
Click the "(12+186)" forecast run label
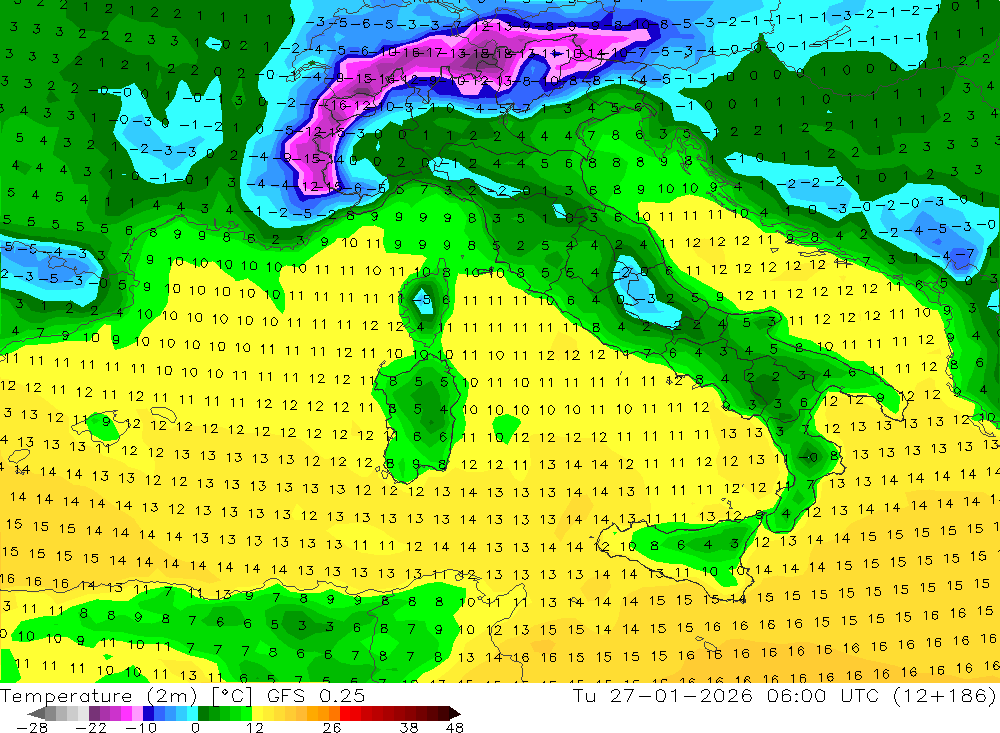pyautogui.click(x=943, y=695)
